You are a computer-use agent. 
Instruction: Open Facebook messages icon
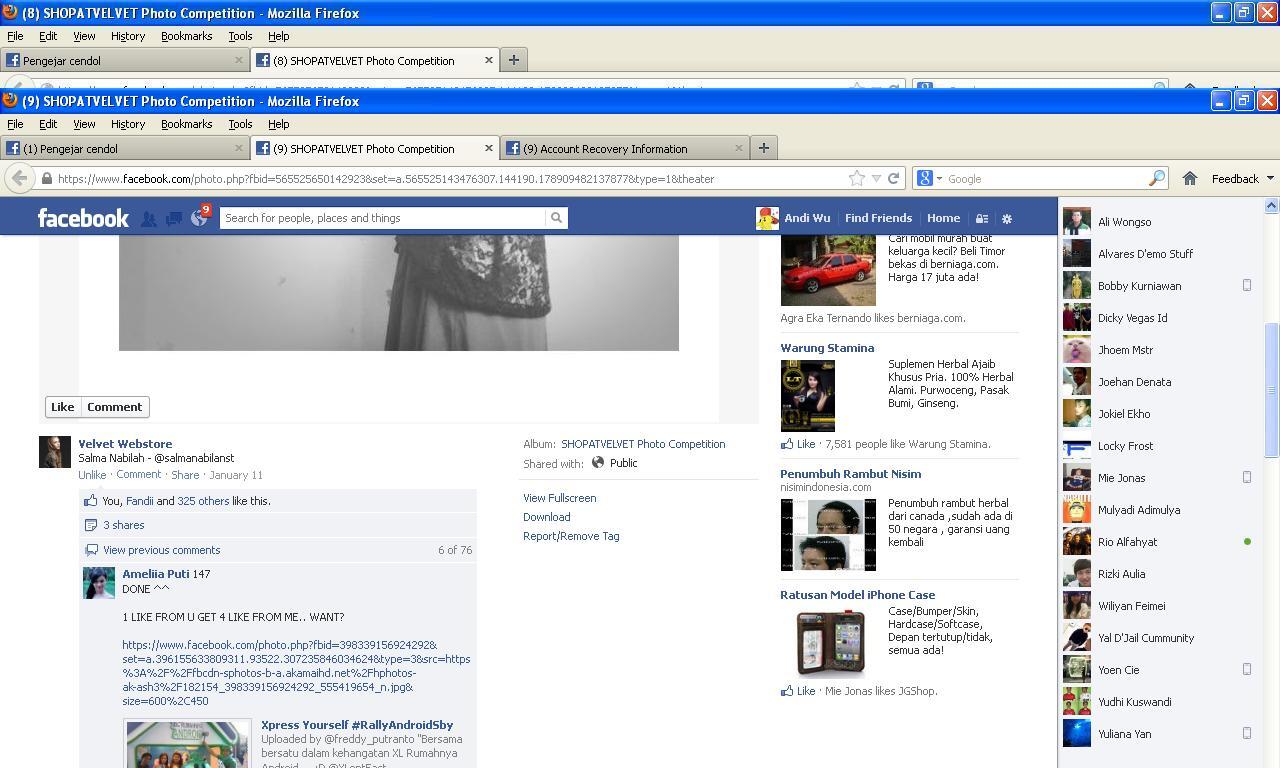[174, 218]
